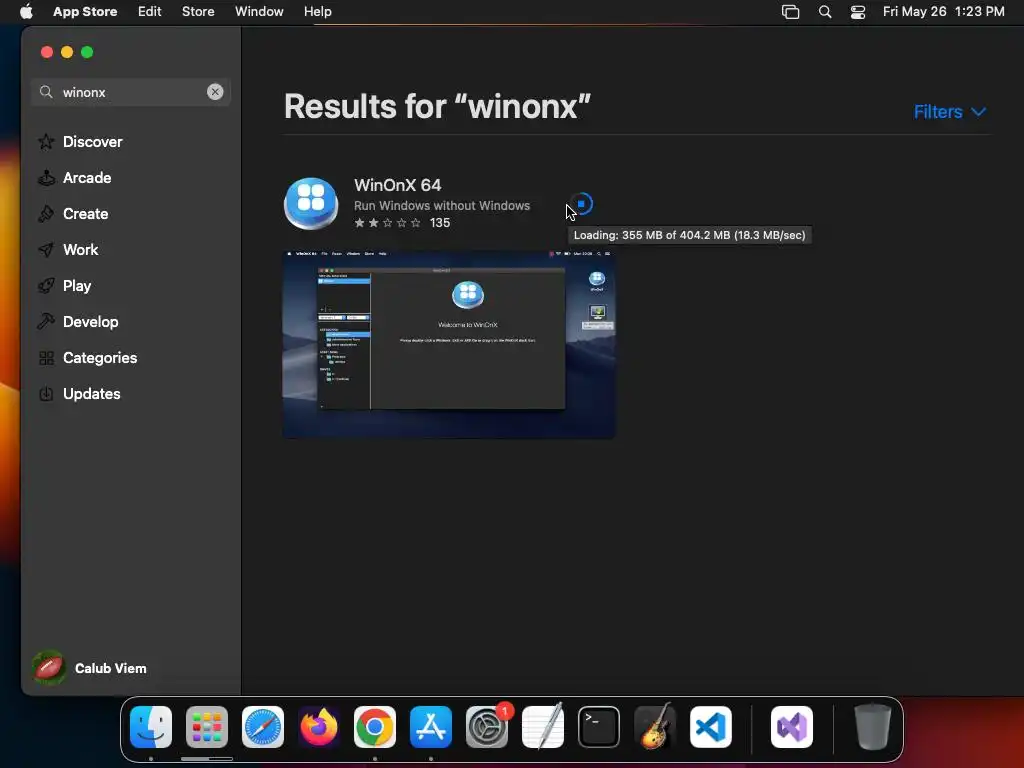Open the Window menu
The width and height of the screenshot is (1024, 768).
coord(259,11)
